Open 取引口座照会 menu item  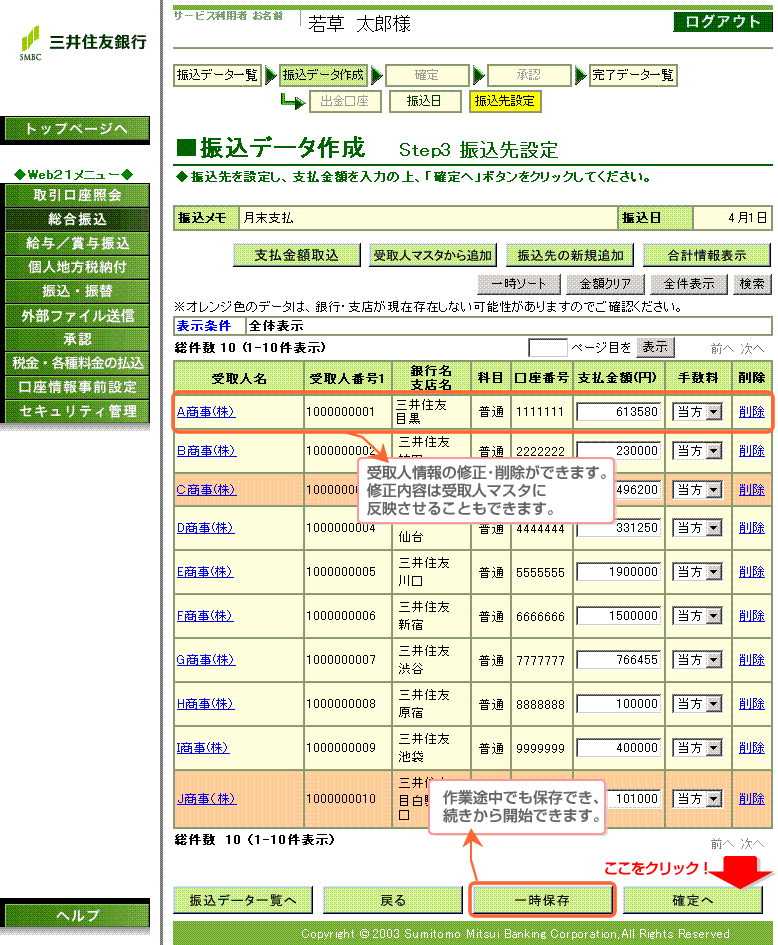pos(77,195)
